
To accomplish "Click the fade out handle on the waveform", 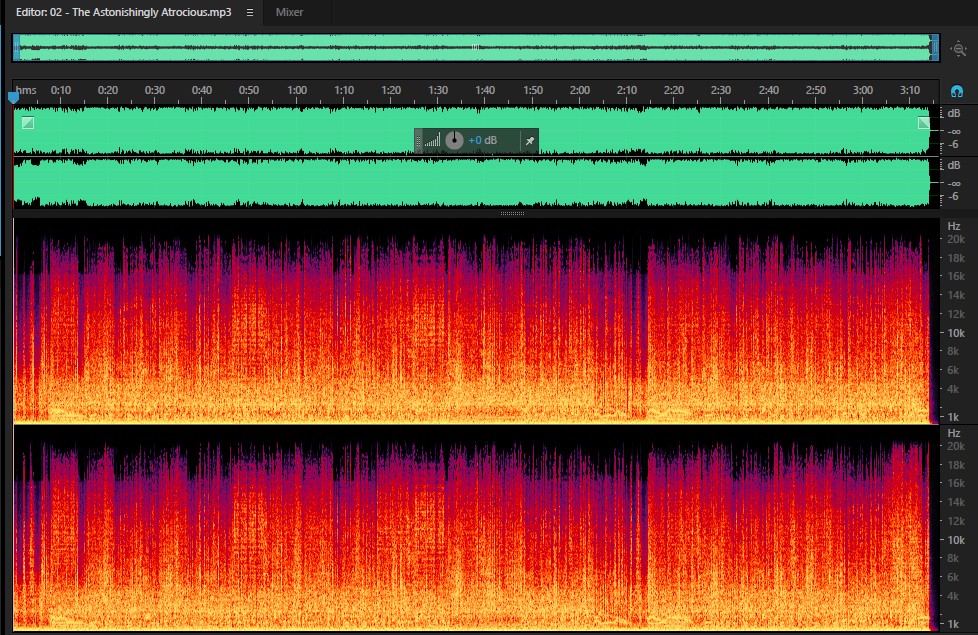I will (924, 123).
